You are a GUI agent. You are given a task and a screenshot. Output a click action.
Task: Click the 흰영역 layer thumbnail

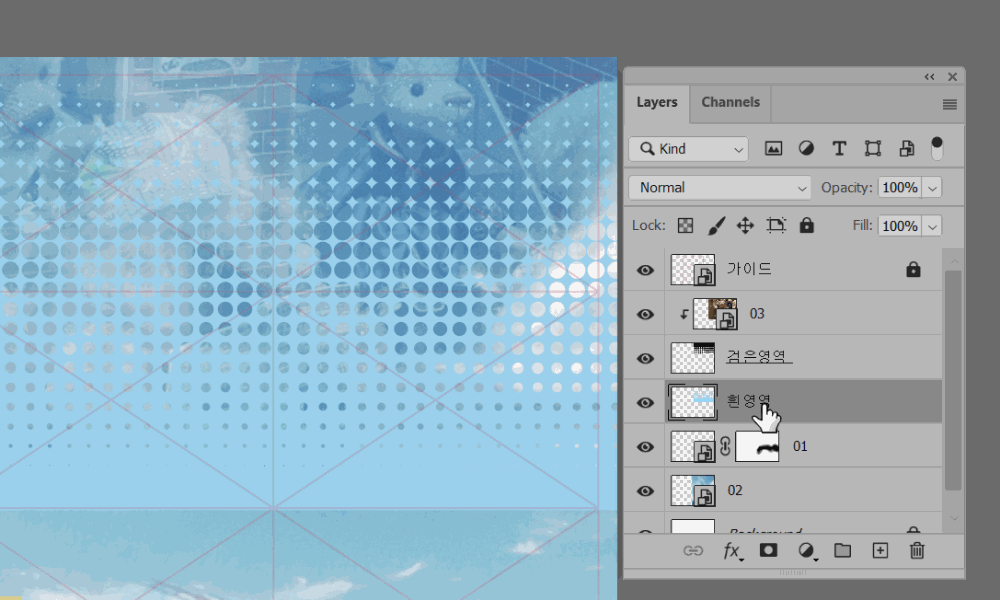[693, 402]
